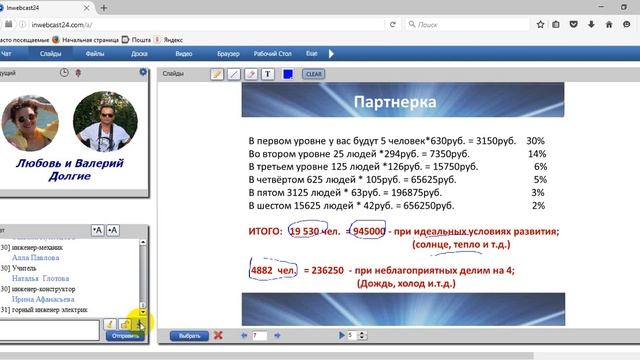
Task: Open presenter panel settings gear
Action: coord(143,72)
